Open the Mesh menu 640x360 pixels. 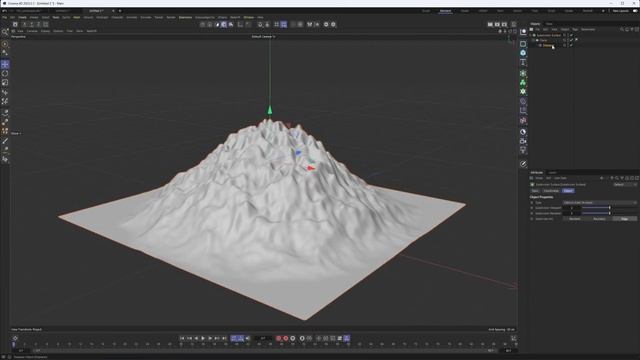[77, 18]
